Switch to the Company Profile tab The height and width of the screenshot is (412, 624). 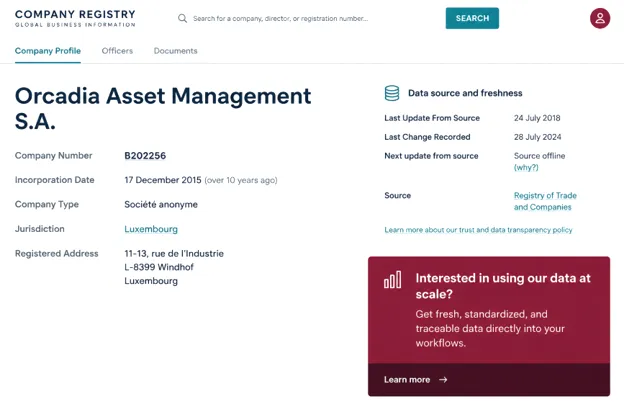click(48, 51)
